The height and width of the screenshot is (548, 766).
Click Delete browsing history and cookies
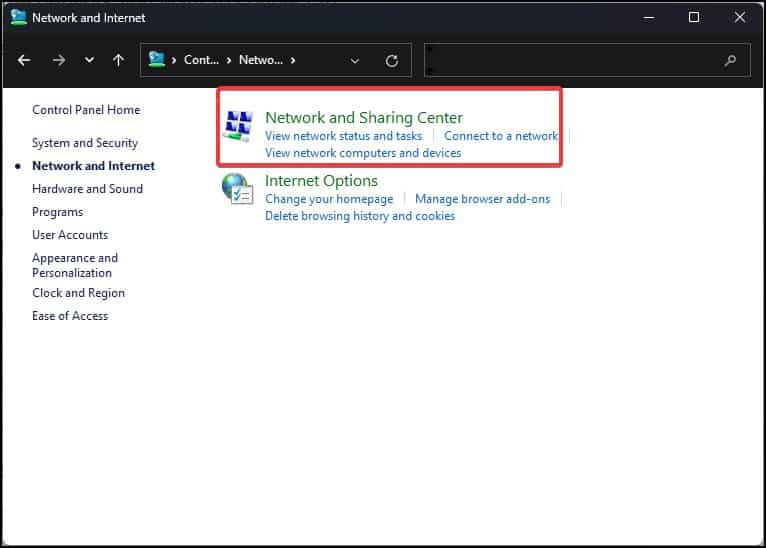pos(360,216)
